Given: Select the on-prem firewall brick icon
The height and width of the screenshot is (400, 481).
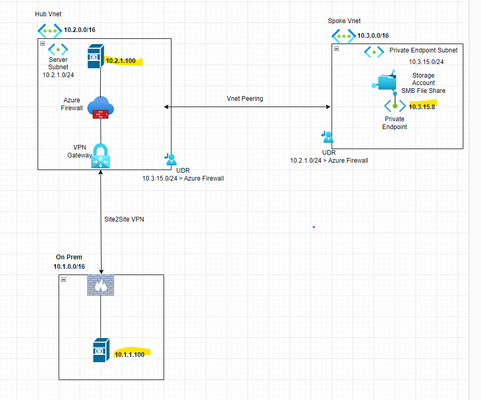Looking at the screenshot, I should click(101, 285).
